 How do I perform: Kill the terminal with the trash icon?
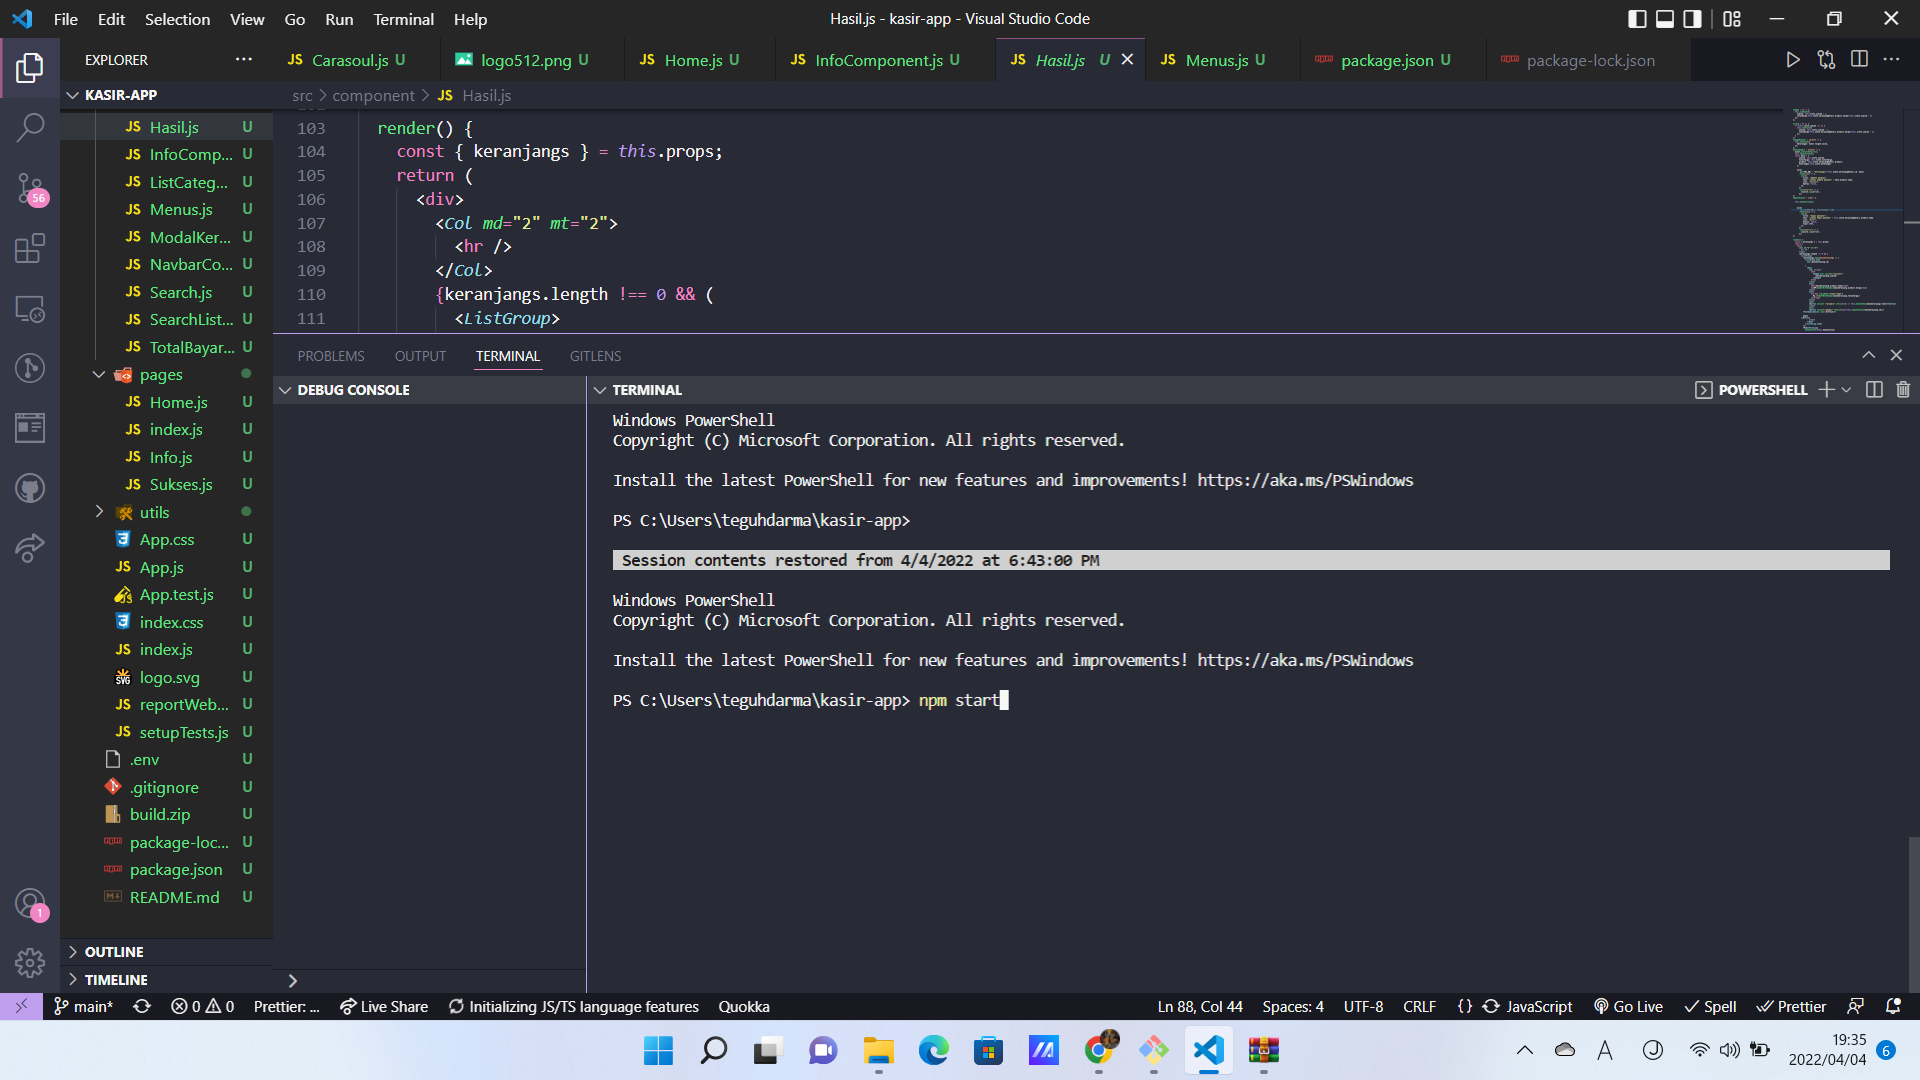[1903, 390]
